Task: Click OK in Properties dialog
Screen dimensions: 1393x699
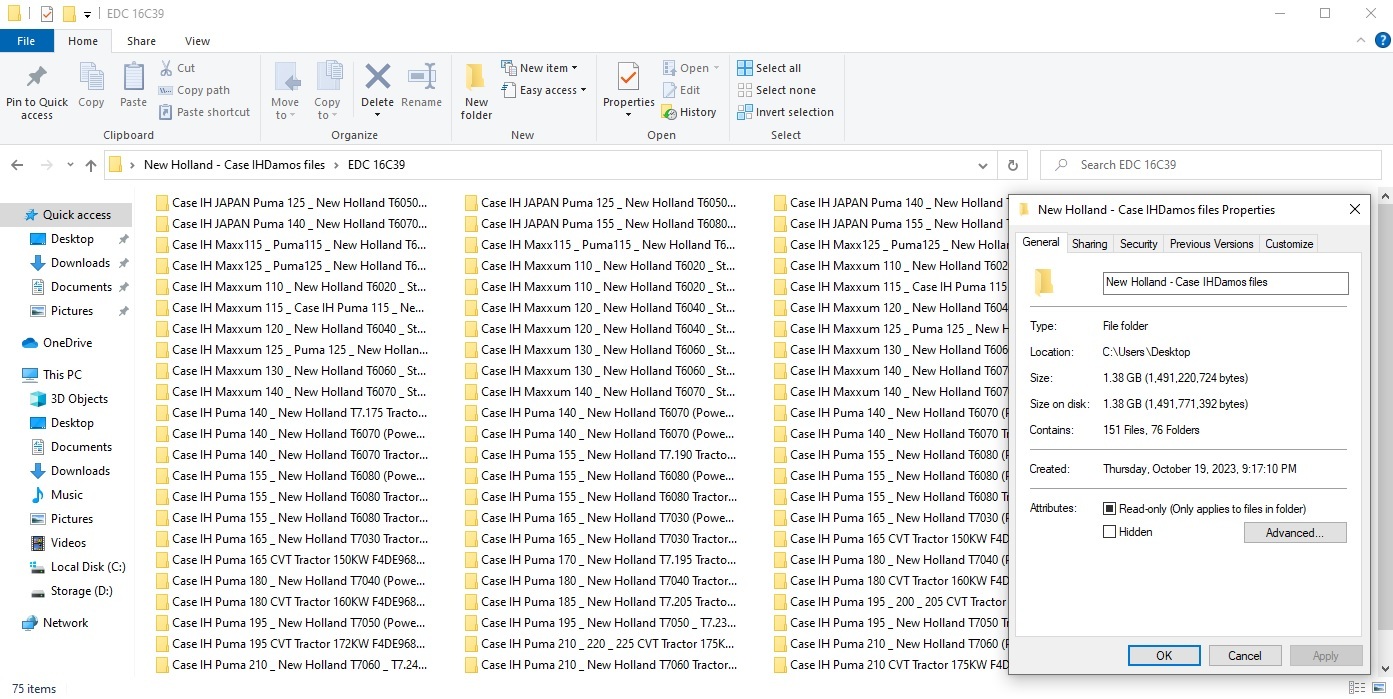Action: click(1164, 656)
